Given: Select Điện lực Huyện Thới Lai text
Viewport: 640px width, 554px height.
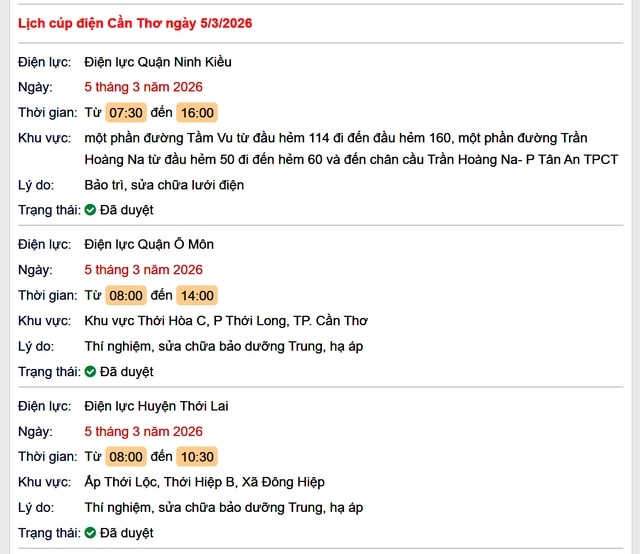Looking at the screenshot, I should pyautogui.click(x=157, y=406).
